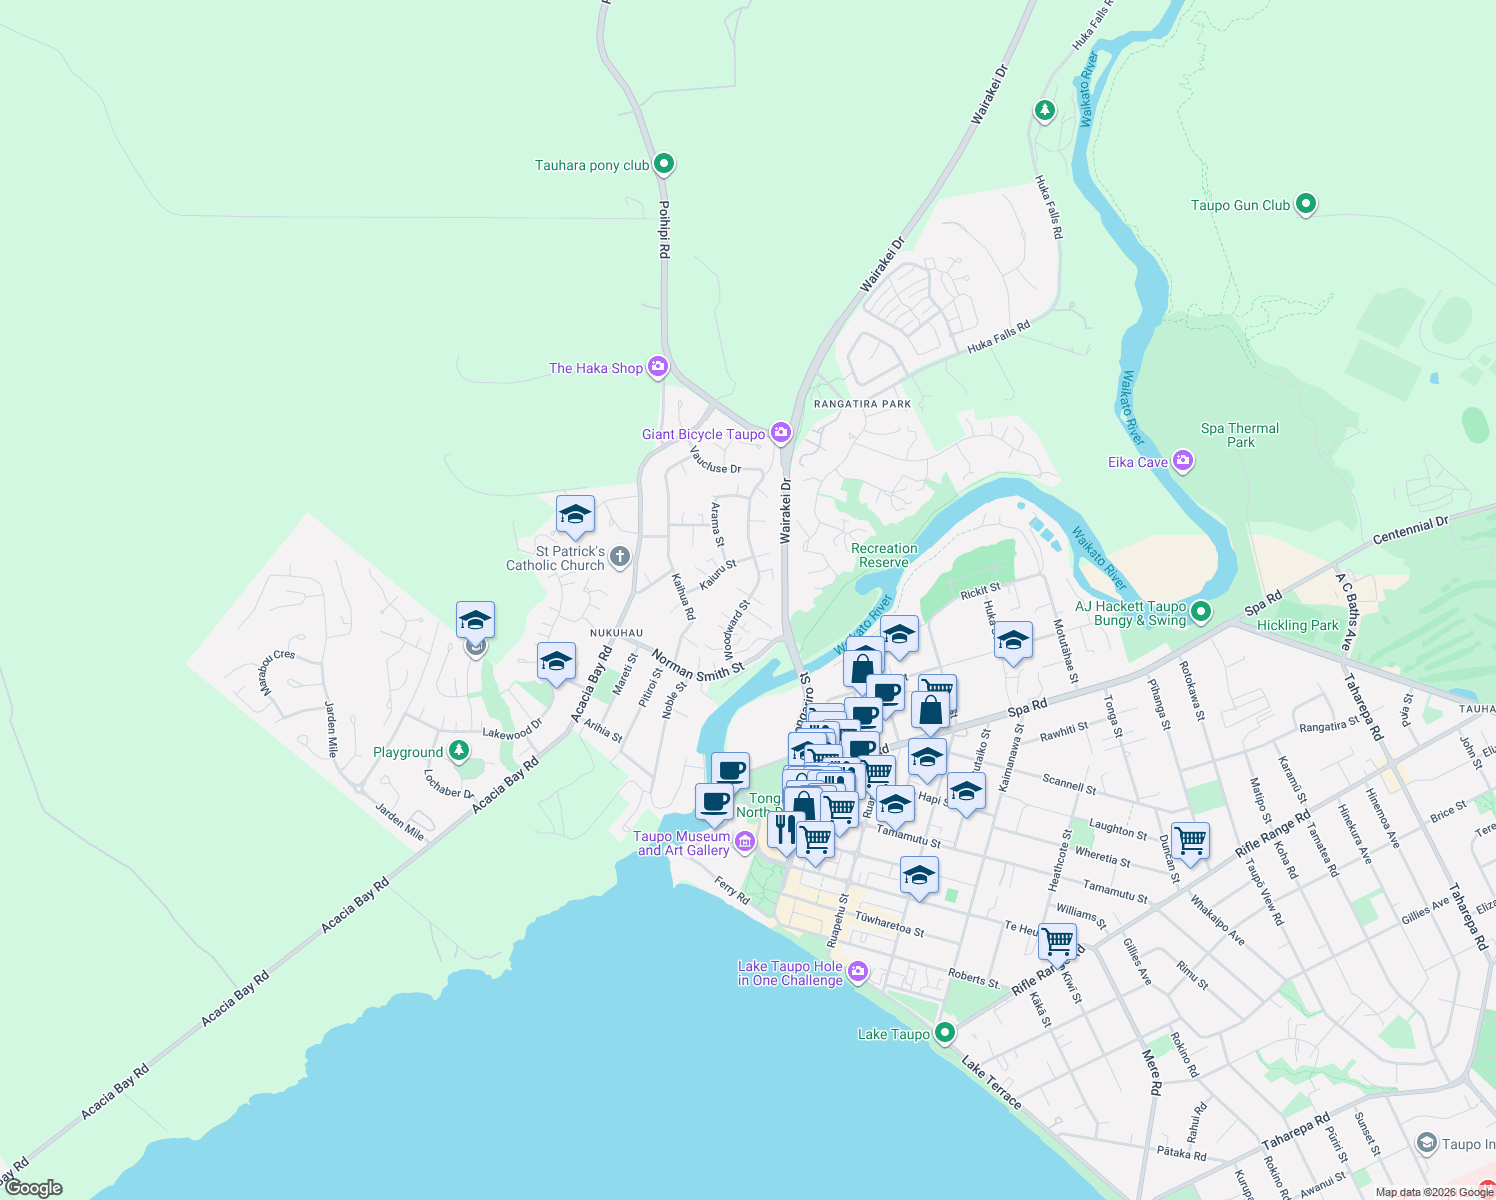This screenshot has width=1496, height=1200.
Task: Select the Eika Cave camera marker
Action: [1183, 461]
